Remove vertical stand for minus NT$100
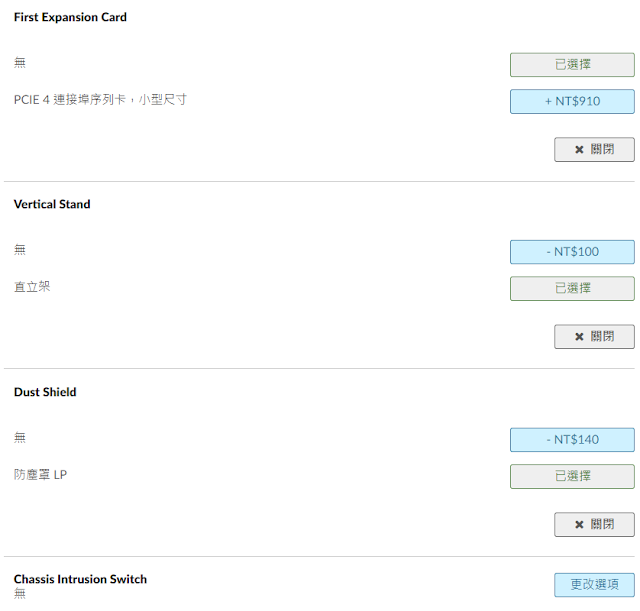This screenshot has height=611, width=640. [x=572, y=252]
